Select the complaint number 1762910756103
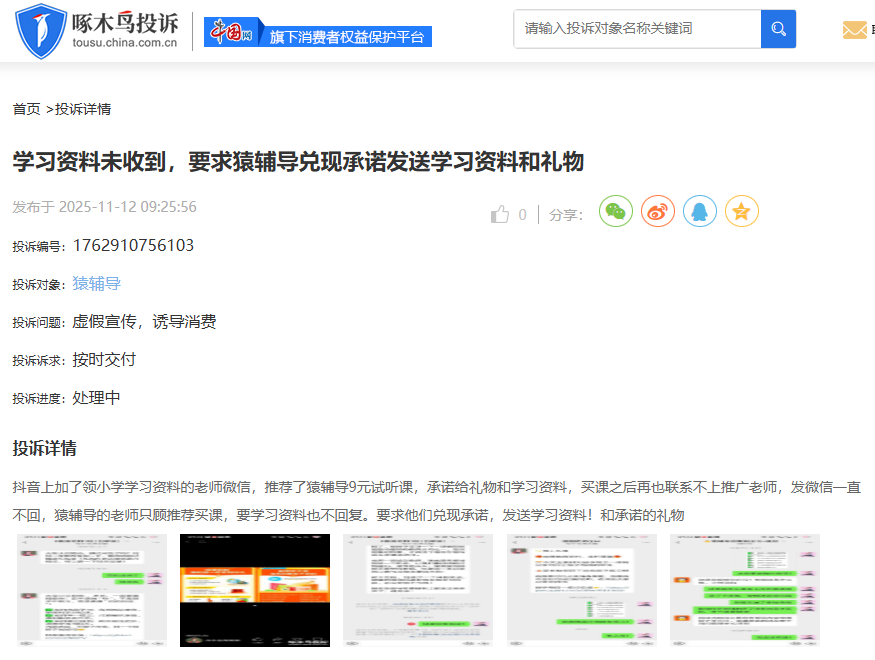Viewport: 875px width, 660px height. click(133, 245)
